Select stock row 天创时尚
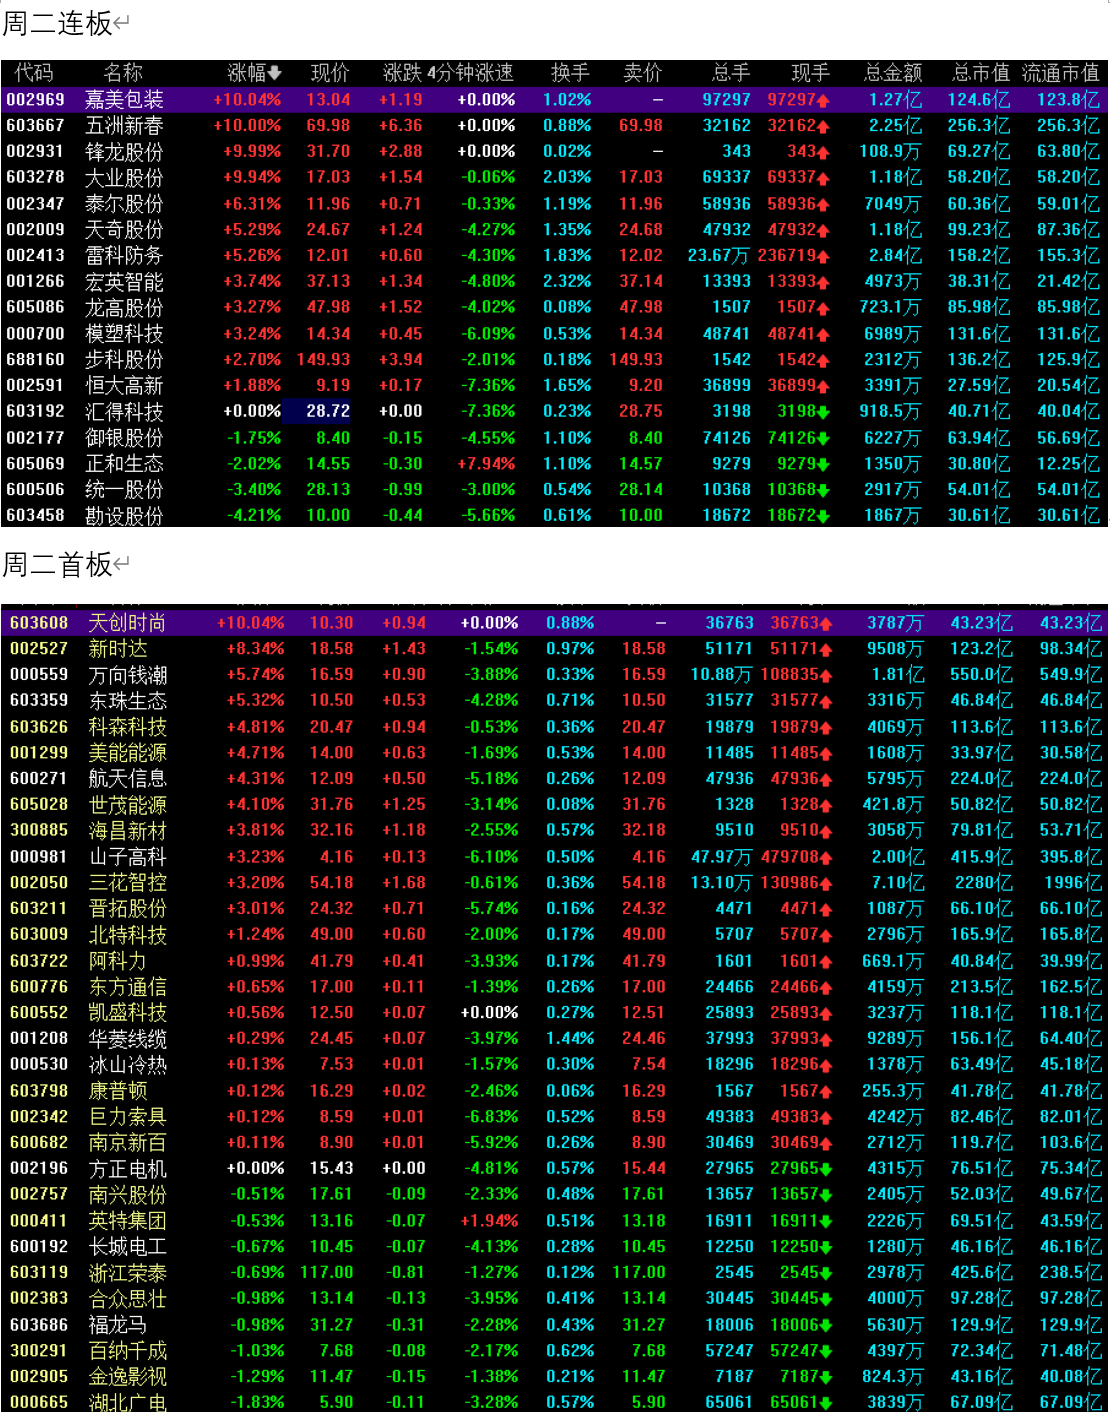 [x=554, y=623]
